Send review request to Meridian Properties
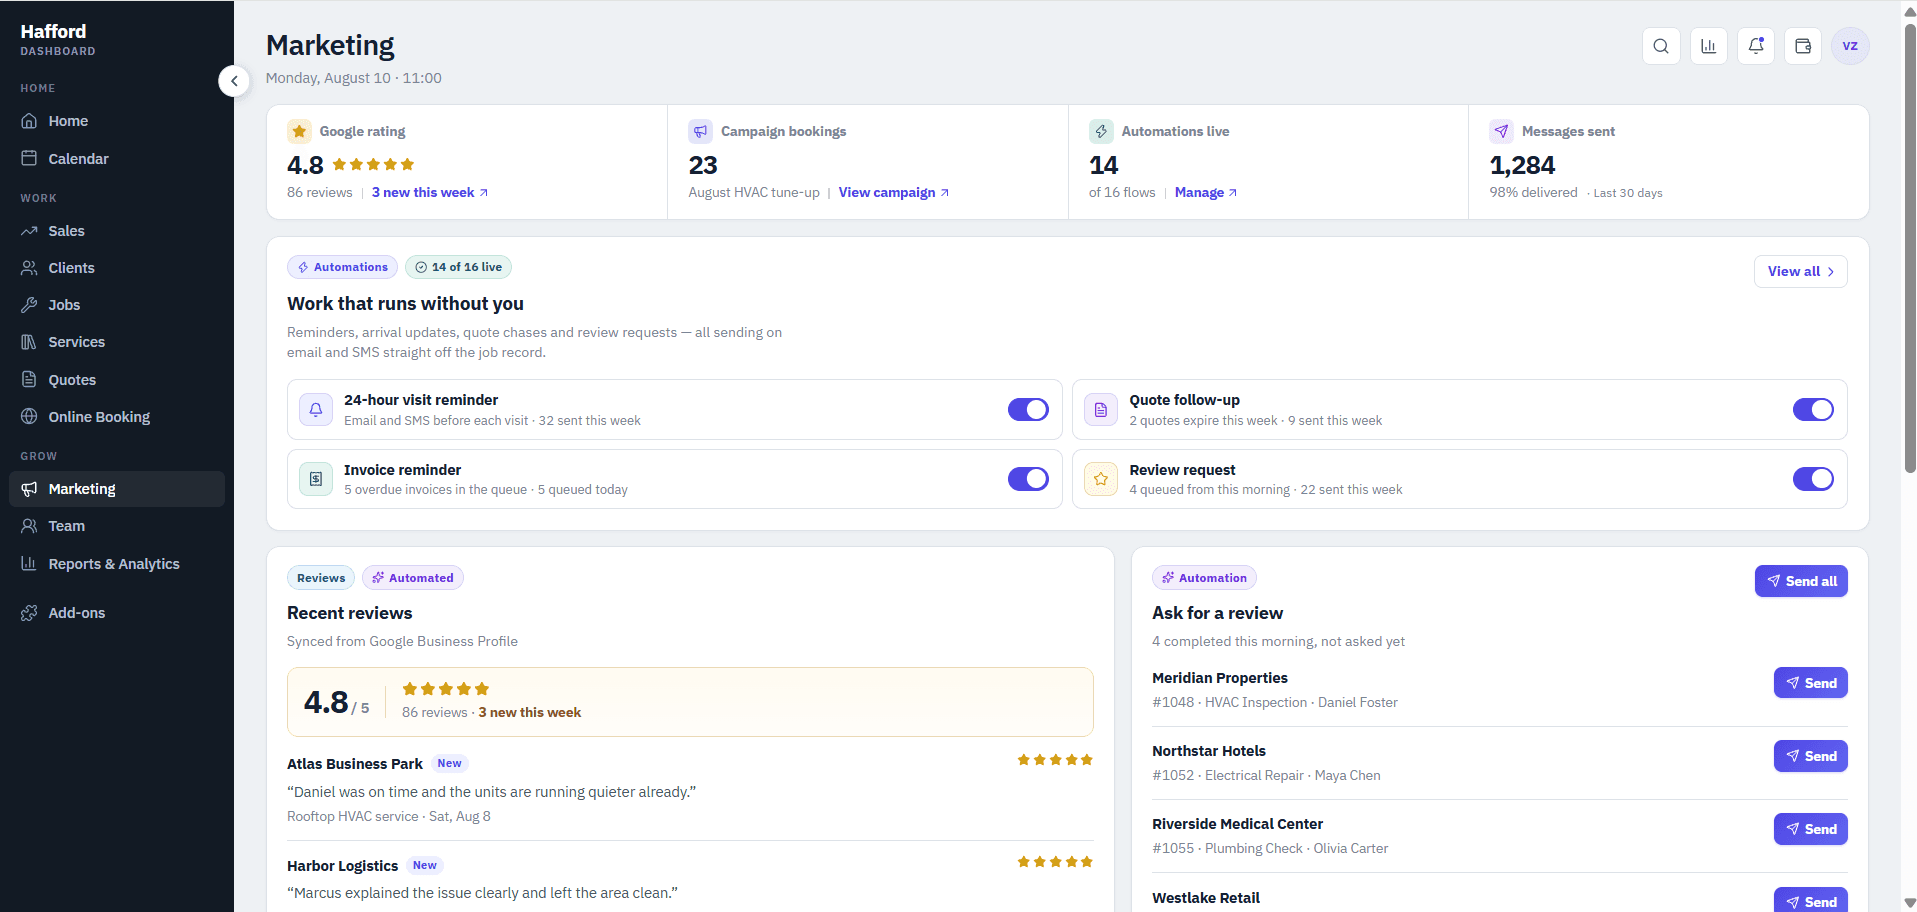1917x912 pixels. coord(1810,683)
